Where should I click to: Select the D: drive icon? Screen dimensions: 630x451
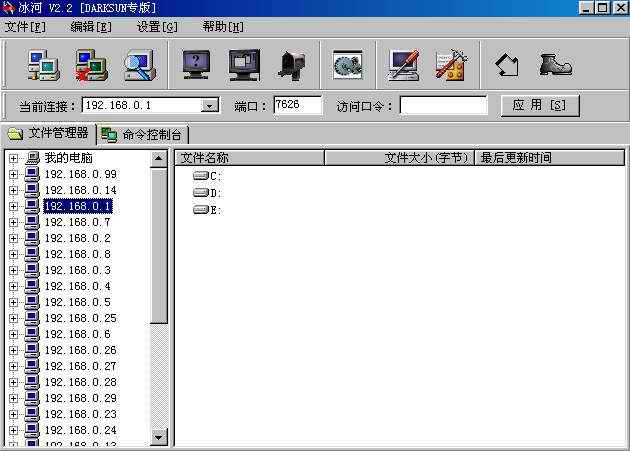pyautogui.click(x=200, y=193)
